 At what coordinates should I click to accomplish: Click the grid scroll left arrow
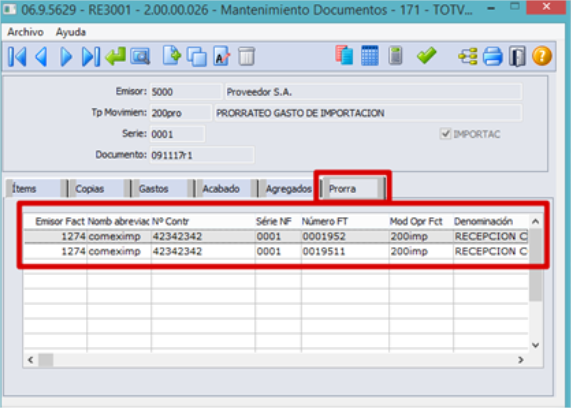[31, 360]
